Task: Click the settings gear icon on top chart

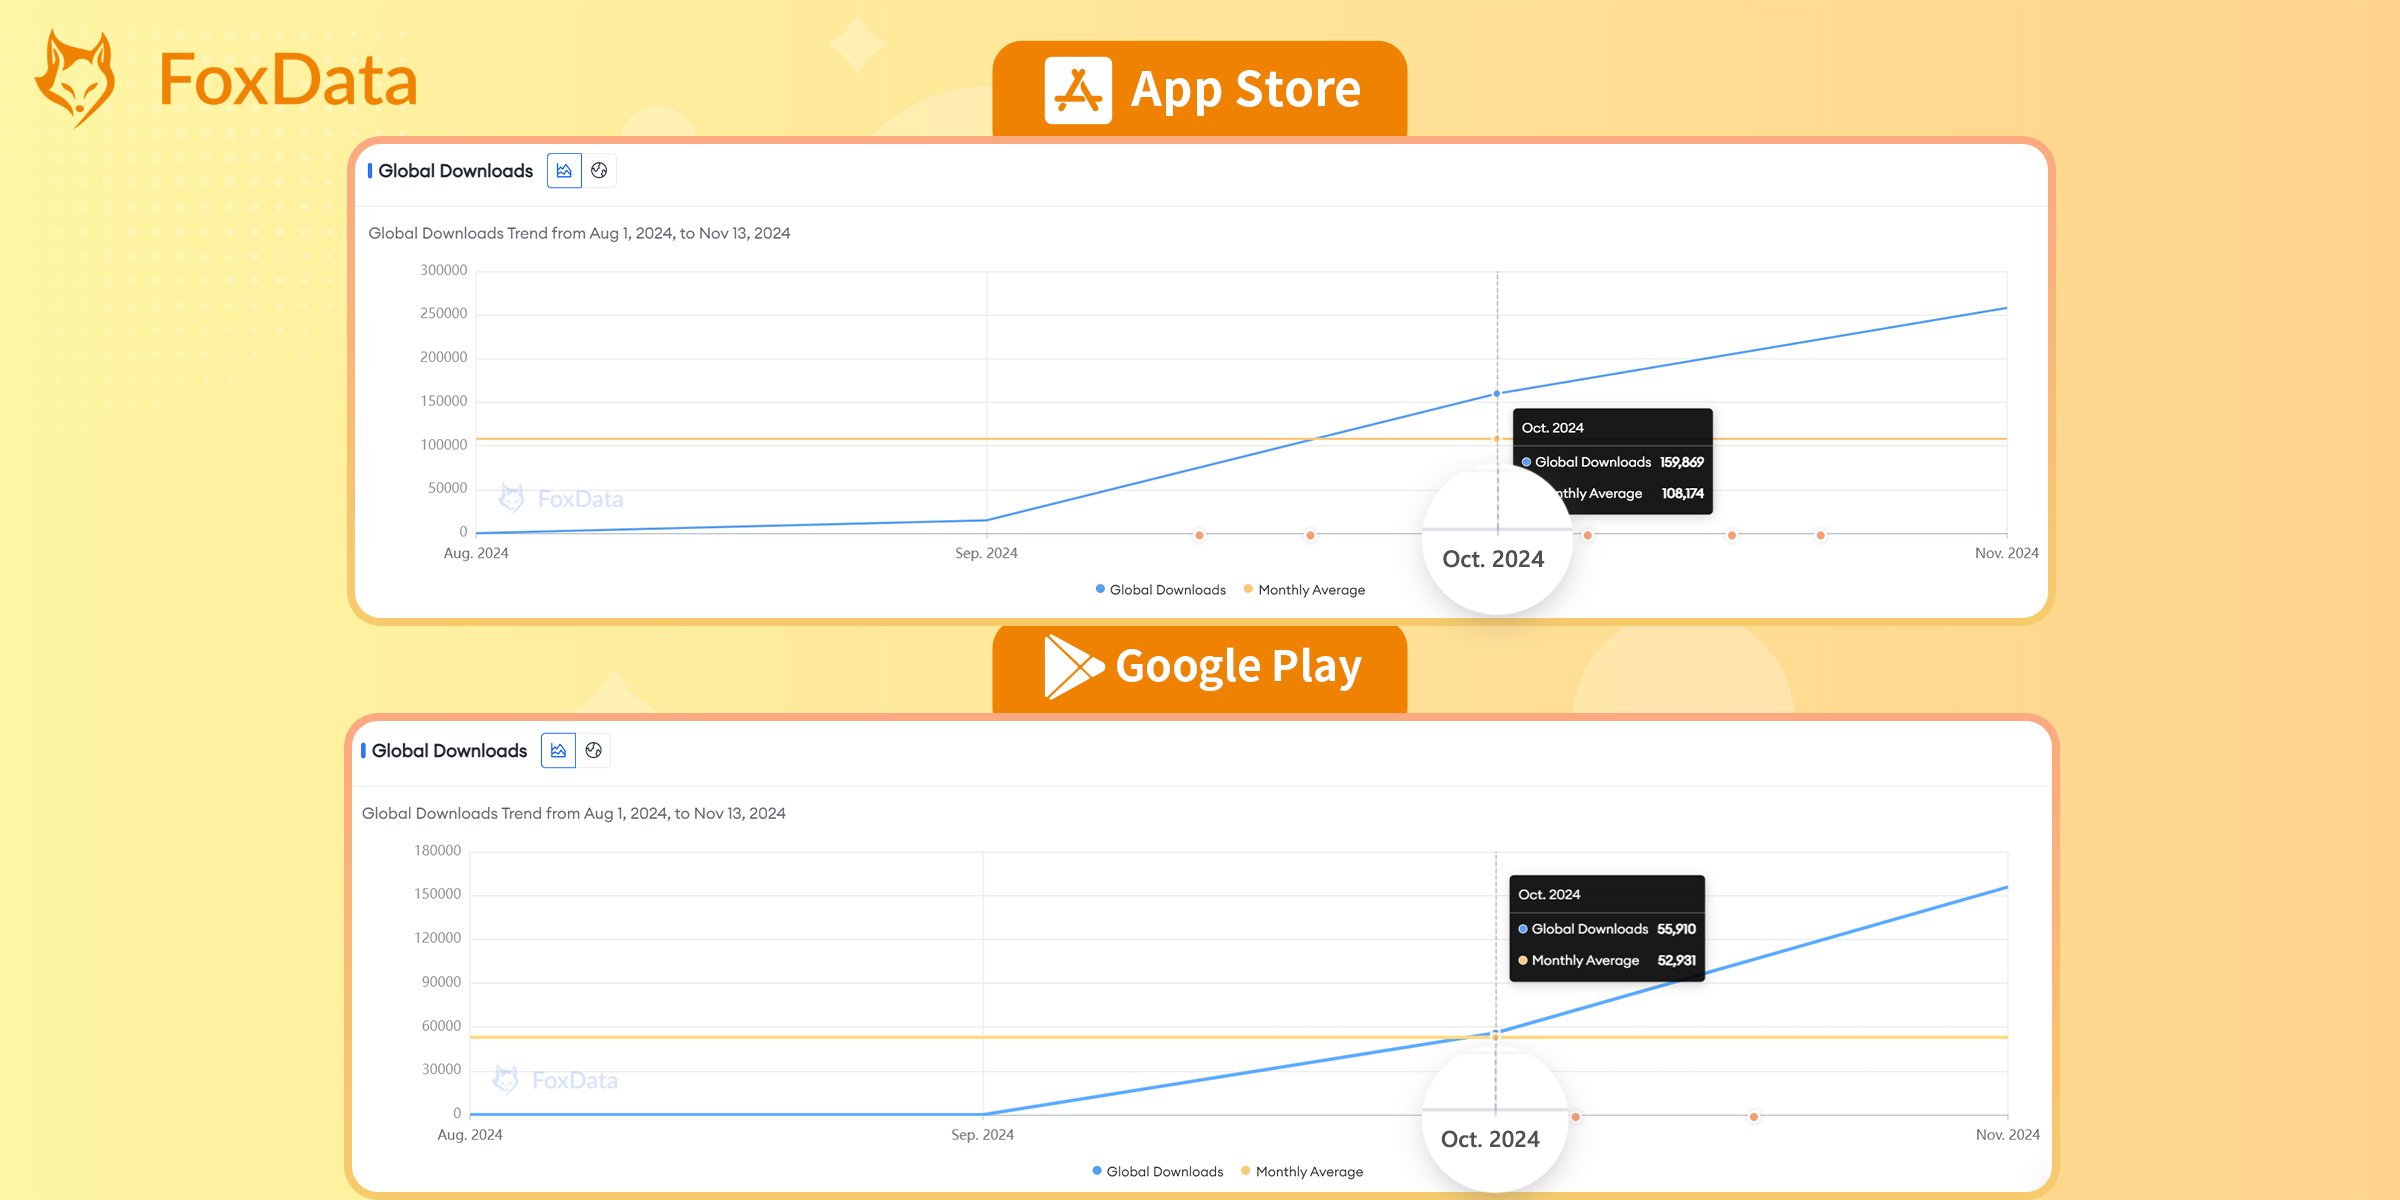Action: pyautogui.click(x=598, y=170)
